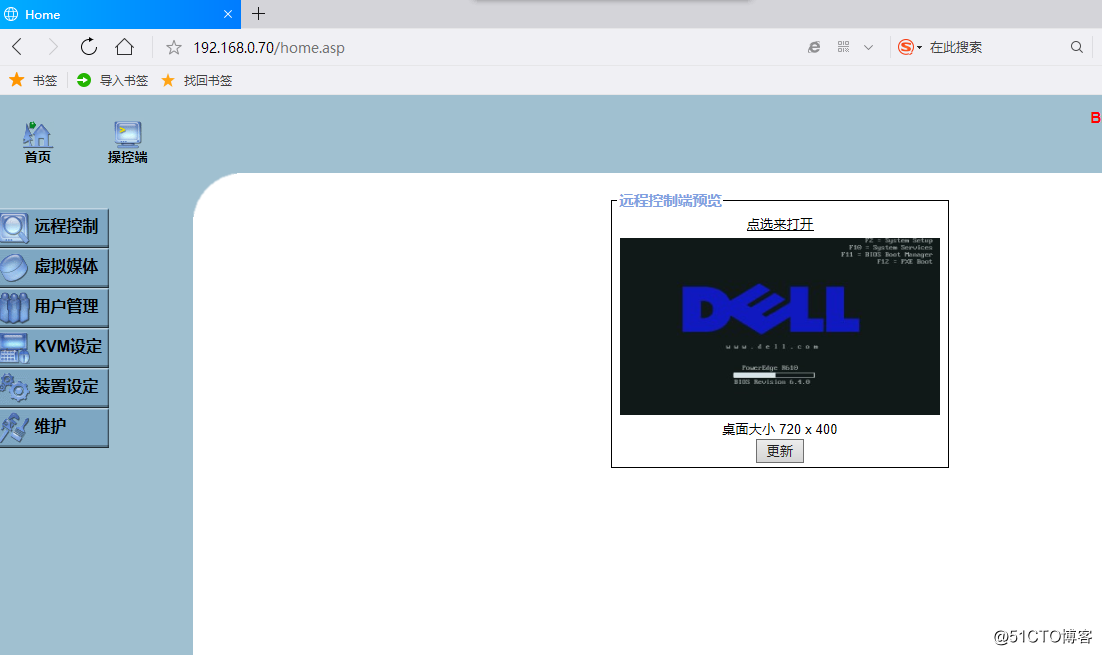
Task: Click the tools icon beside 维护
Action: tap(14, 428)
